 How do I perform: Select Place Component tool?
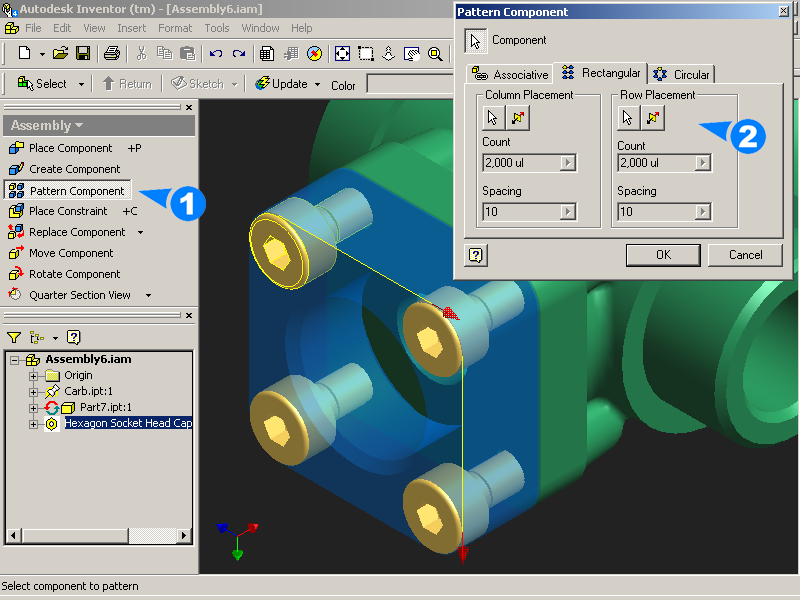click(70, 148)
